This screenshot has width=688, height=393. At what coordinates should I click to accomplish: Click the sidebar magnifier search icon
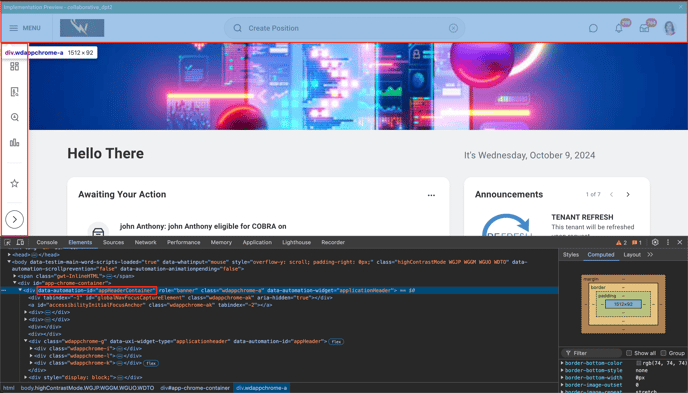pos(14,117)
